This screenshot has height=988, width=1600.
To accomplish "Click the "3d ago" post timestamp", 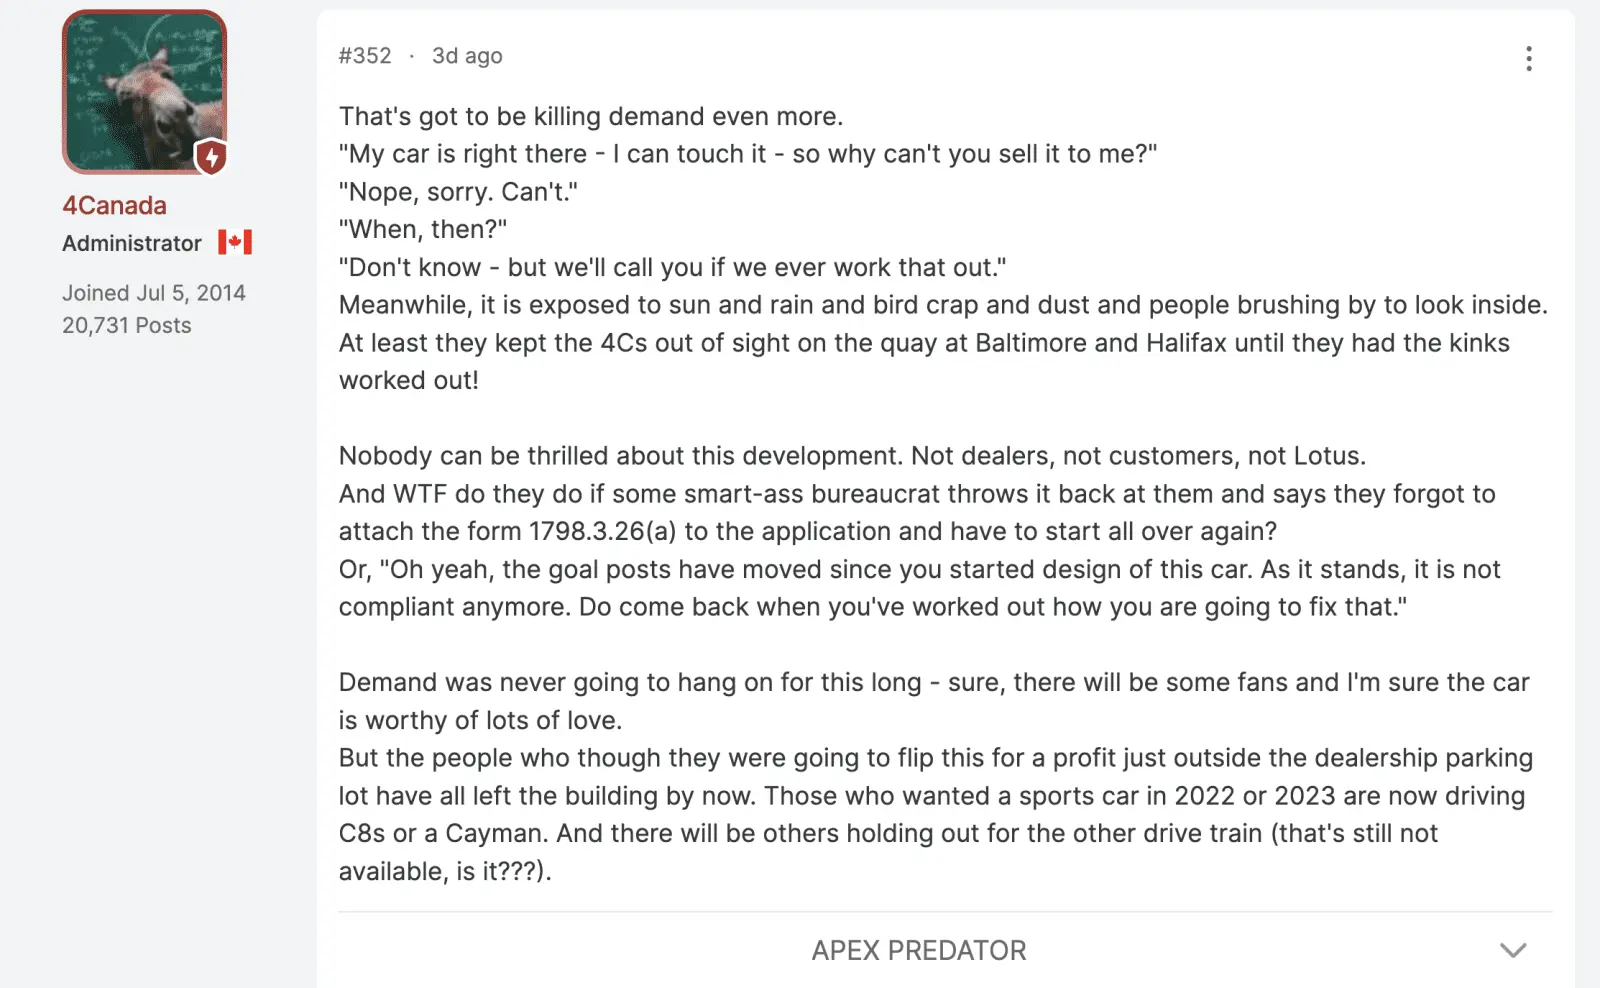I will [467, 56].
